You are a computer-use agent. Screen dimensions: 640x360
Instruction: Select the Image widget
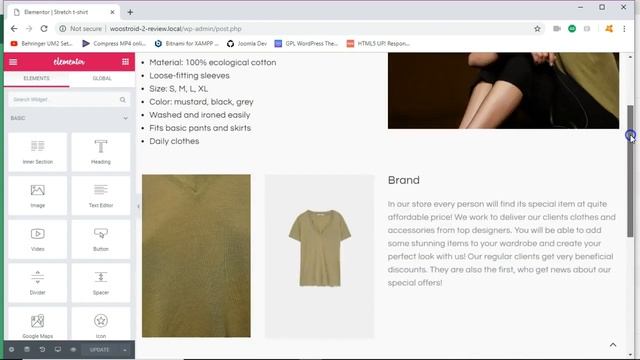coord(38,196)
